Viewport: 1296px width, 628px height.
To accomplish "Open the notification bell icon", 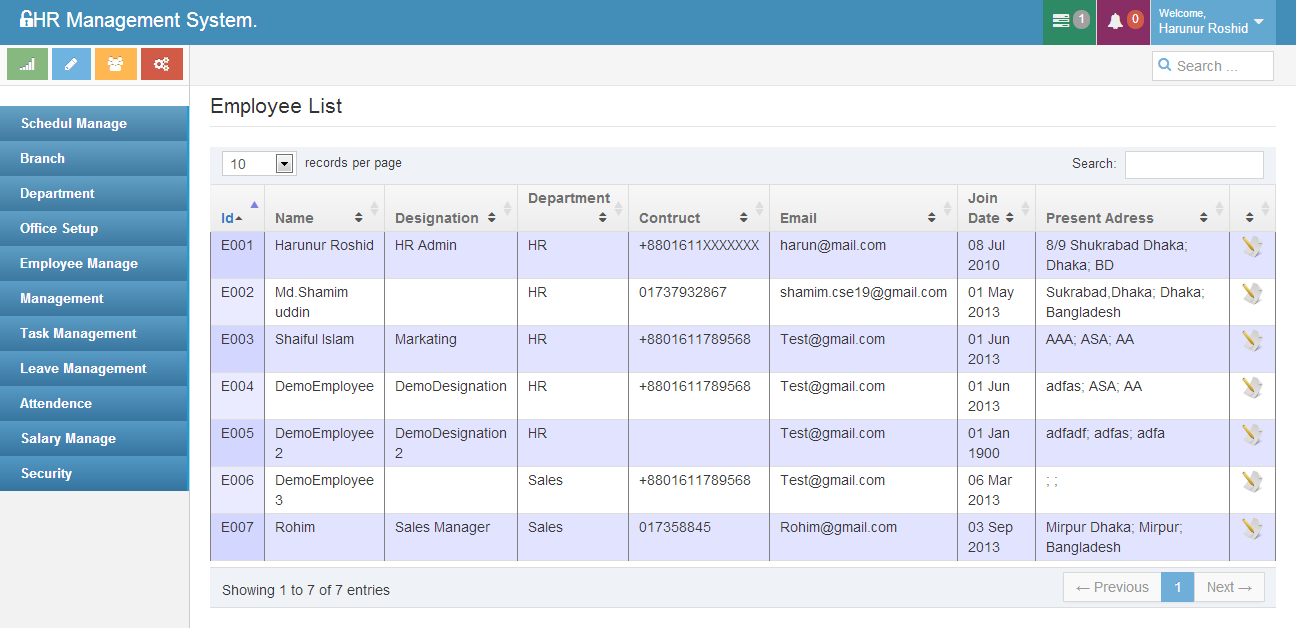I will coord(1124,21).
